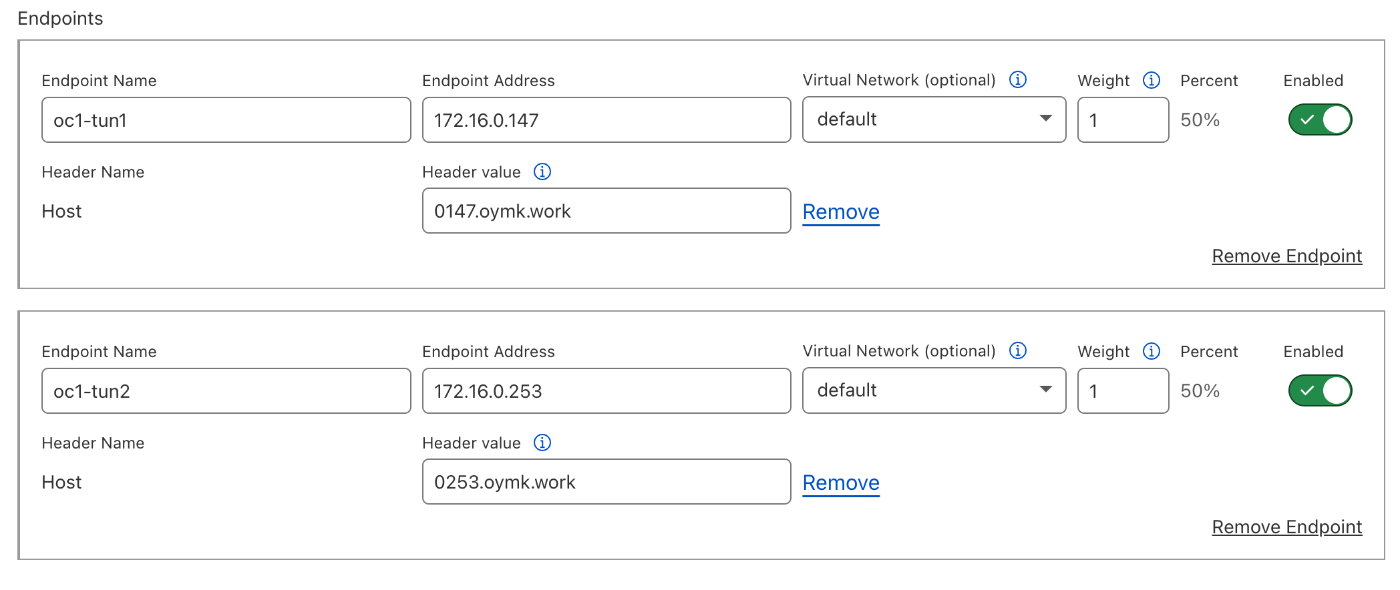Open Virtual Network dropdown for oc1-tun2
1400x590 pixels.
pyautogui.click(x=934, y=391)
